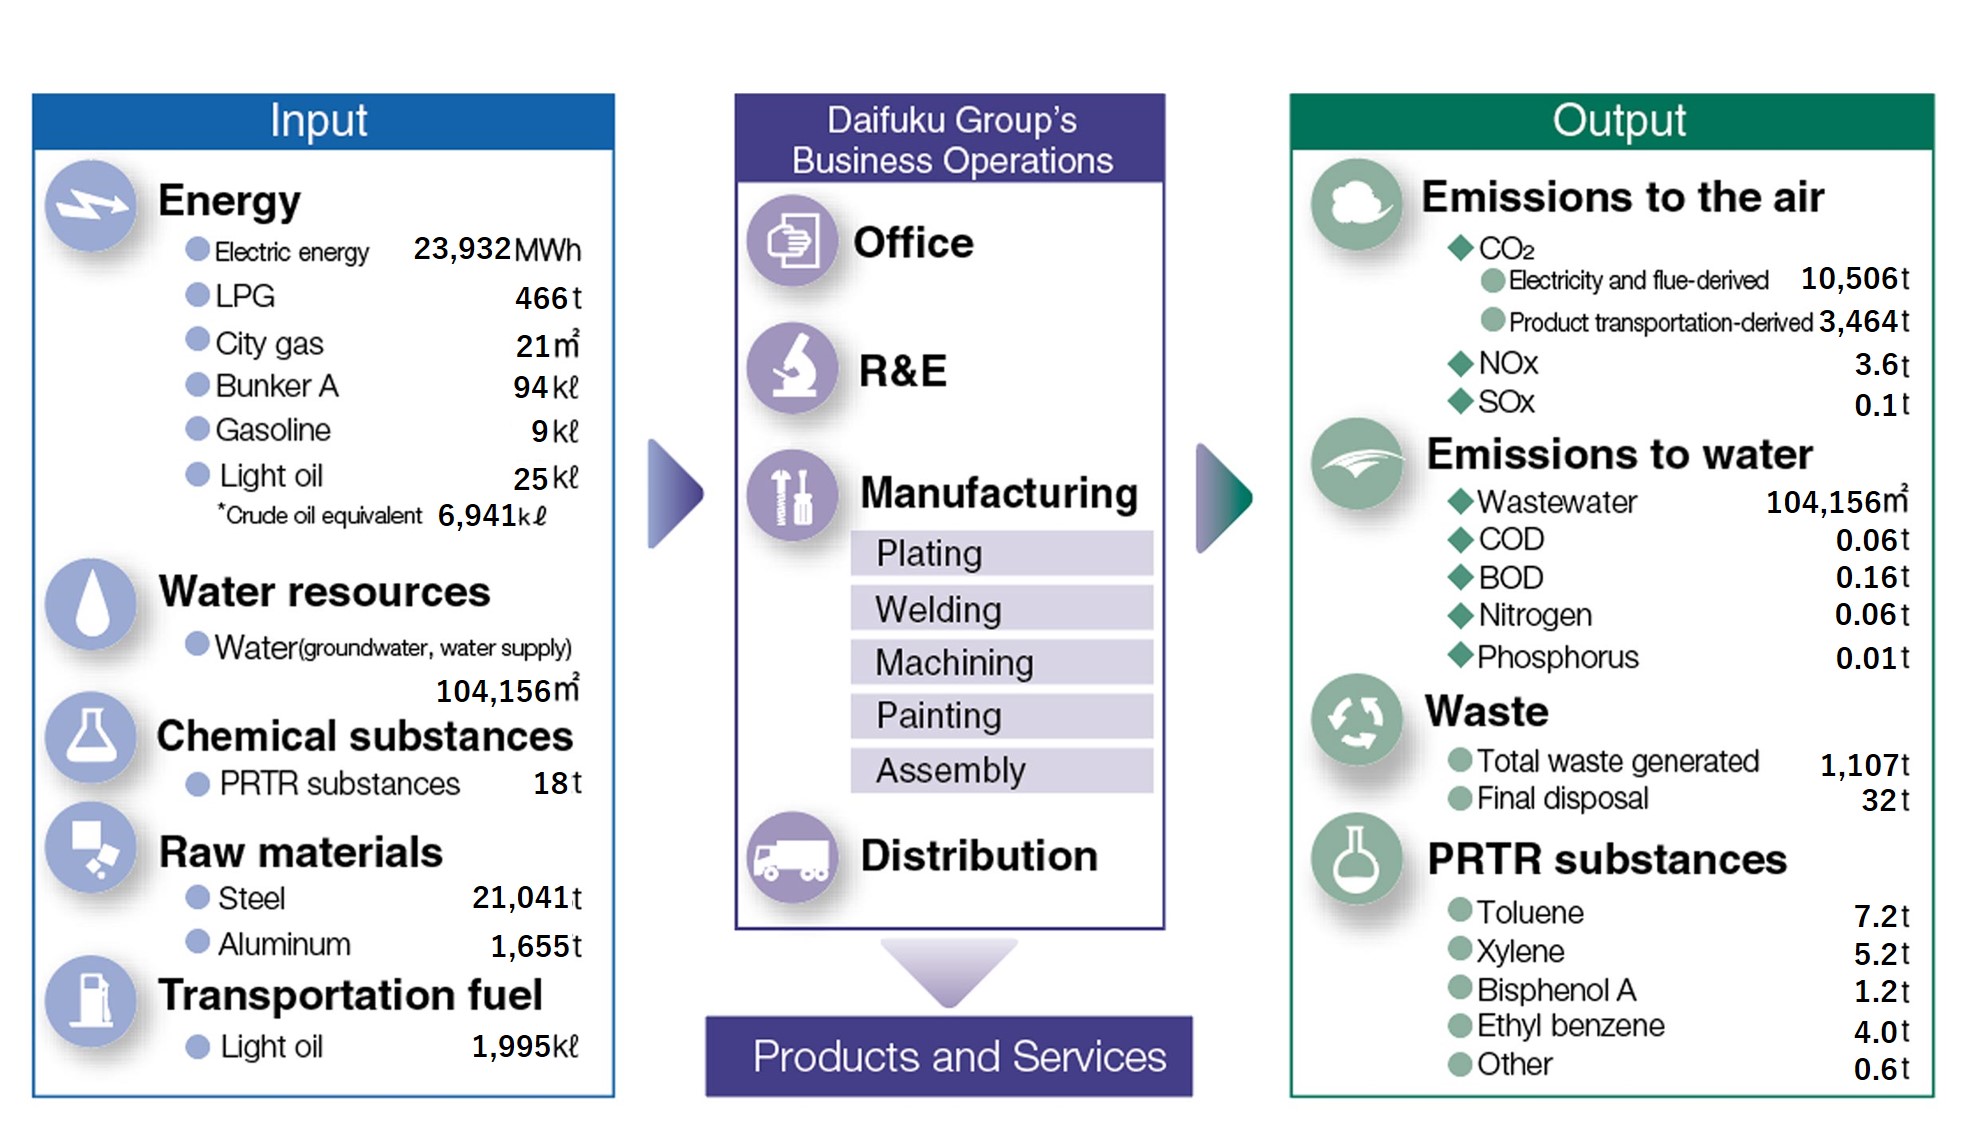This screenshot has height=1125, width=1966.
Task: Click the Products and Services box
Action: (x=949, y=1057)
